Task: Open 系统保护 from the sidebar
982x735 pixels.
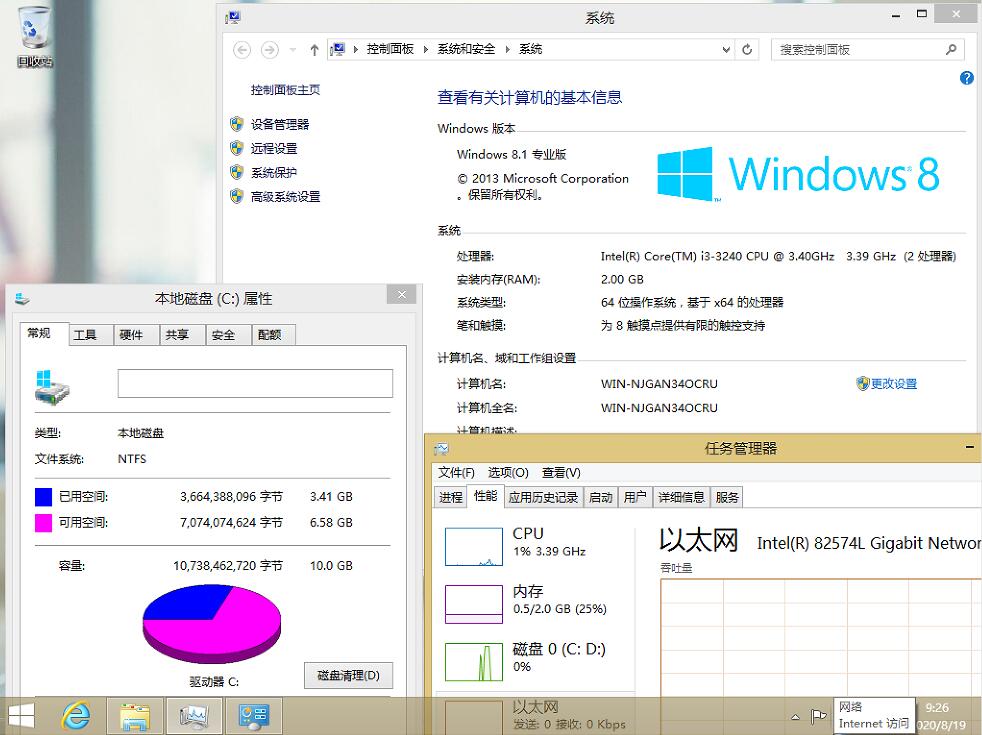Action: click(x=274, y=172)
